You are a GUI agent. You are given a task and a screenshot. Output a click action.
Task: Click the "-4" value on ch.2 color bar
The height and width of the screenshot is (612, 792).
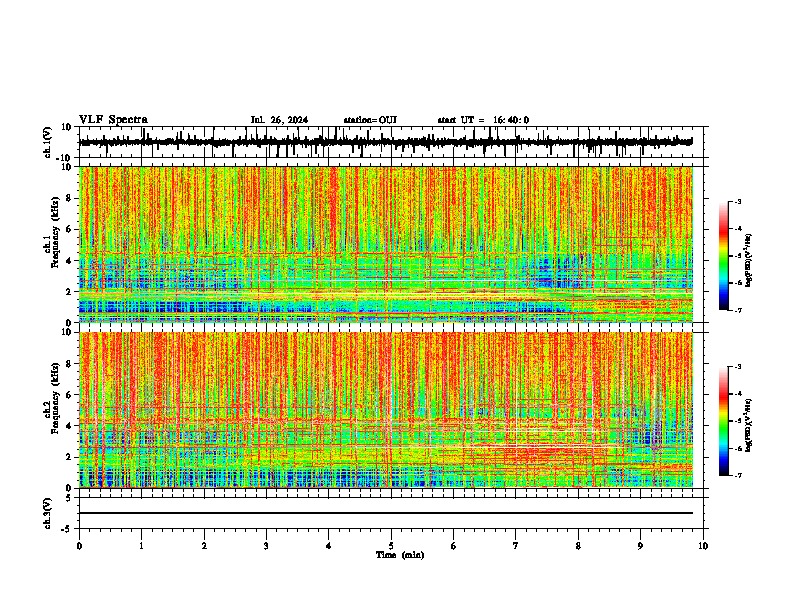738,394
